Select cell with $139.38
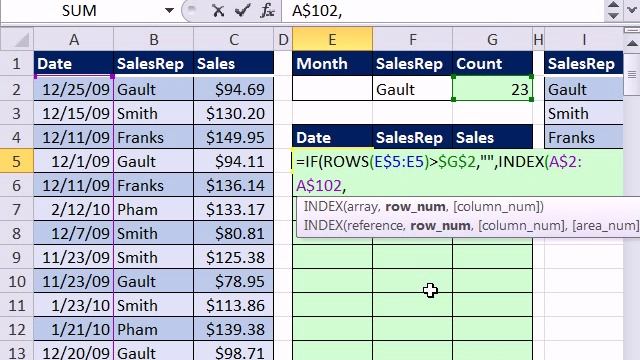 click(x=233, y=329)
